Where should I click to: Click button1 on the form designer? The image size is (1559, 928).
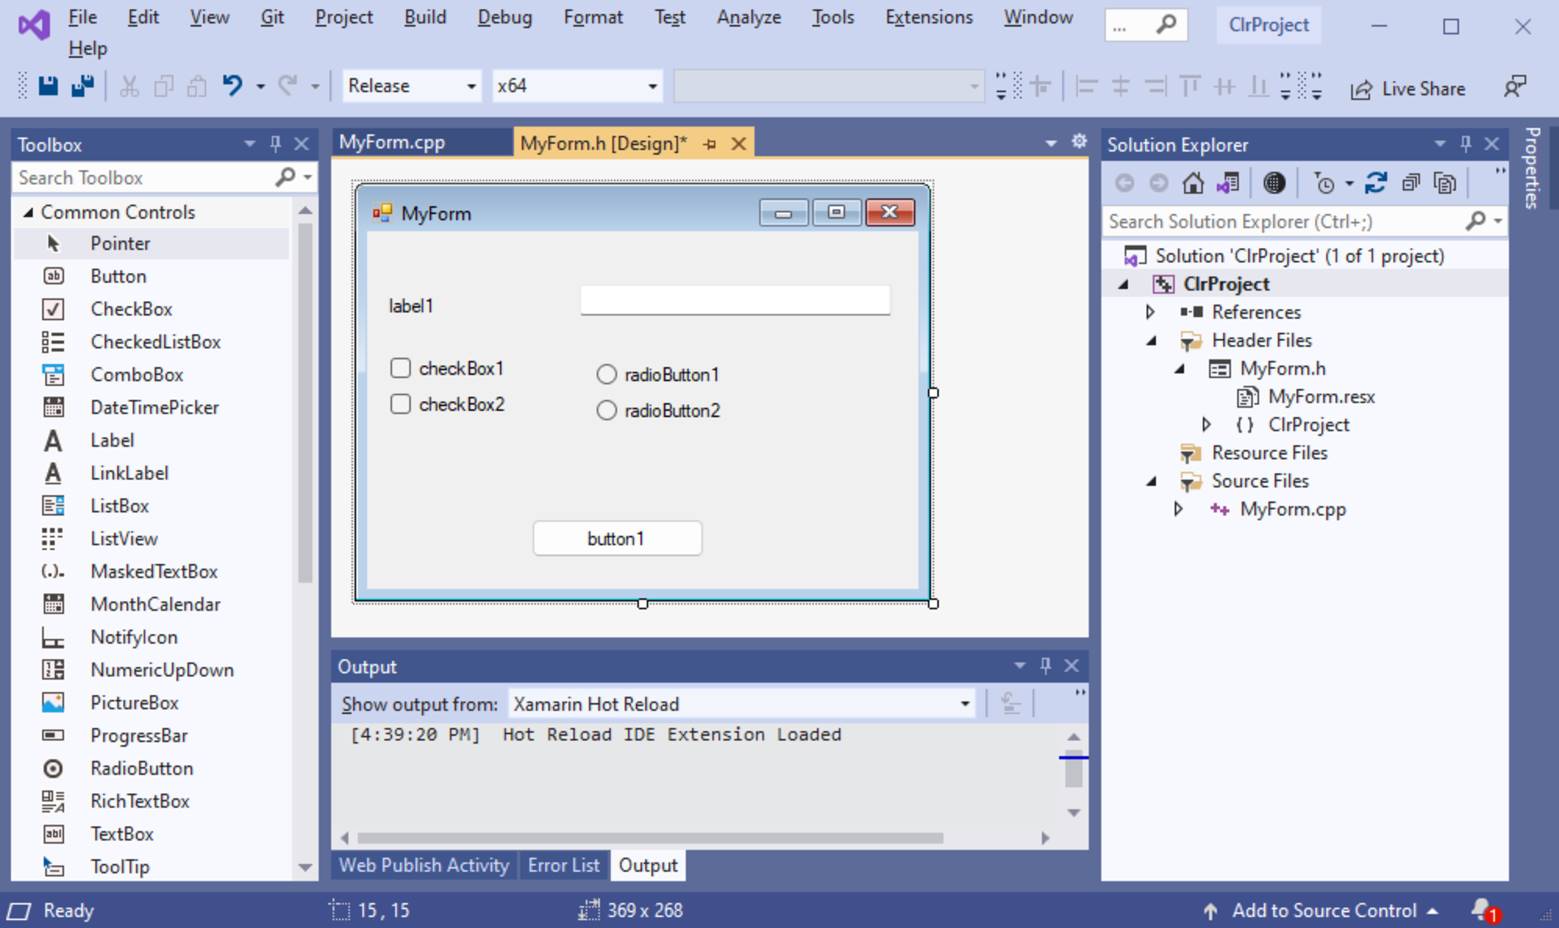pyautogui.click(x=616, y=538)
